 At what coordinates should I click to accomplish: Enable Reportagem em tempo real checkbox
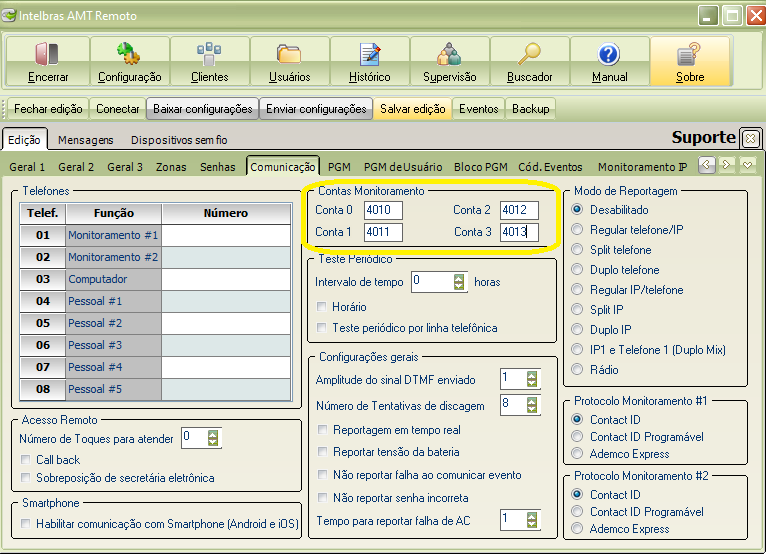point(322,429)
